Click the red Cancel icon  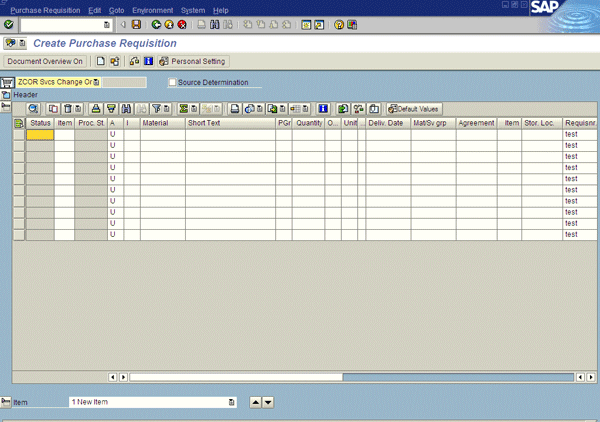pyautogui.click(x=182, y=24)
